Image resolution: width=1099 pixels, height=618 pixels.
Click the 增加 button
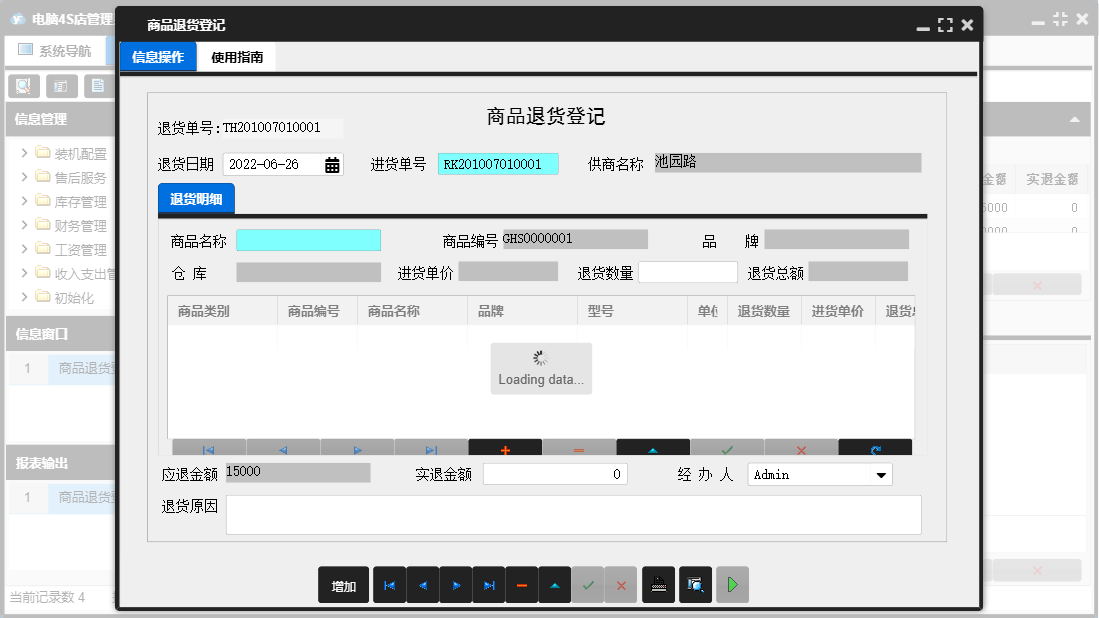(x=343, y=585)
